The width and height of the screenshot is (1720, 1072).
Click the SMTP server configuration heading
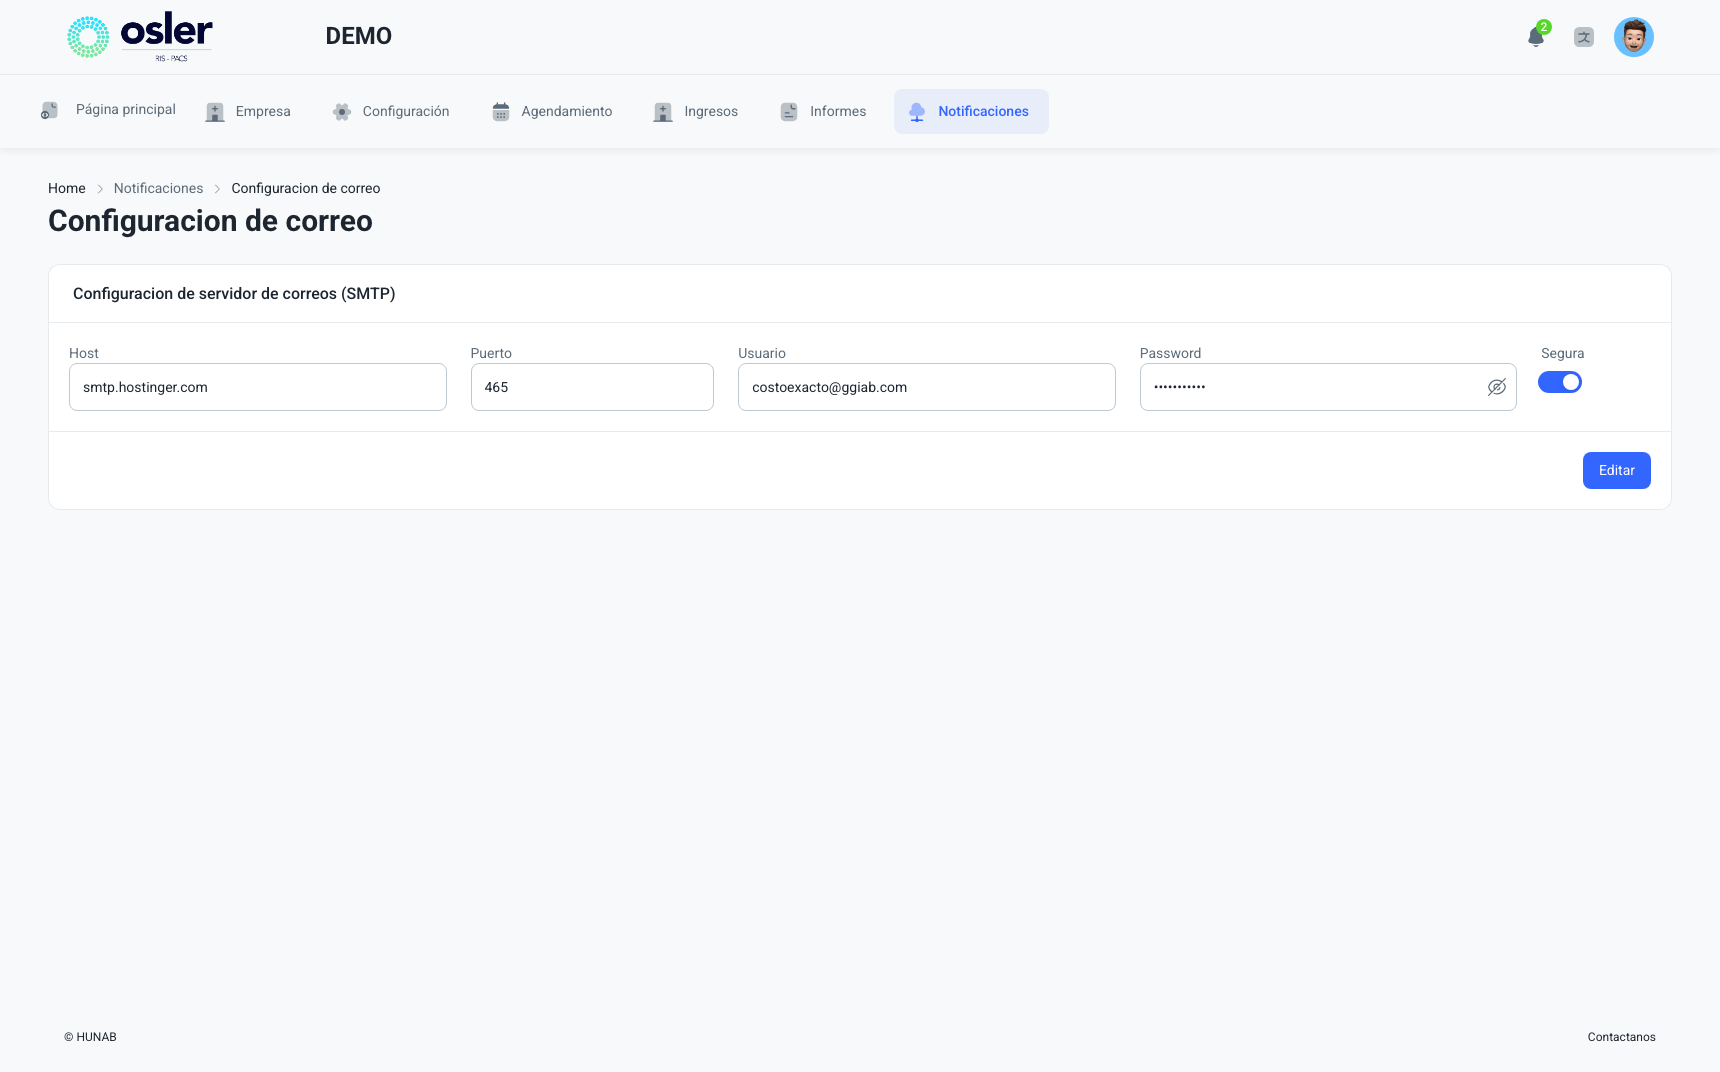click(234, 293)
